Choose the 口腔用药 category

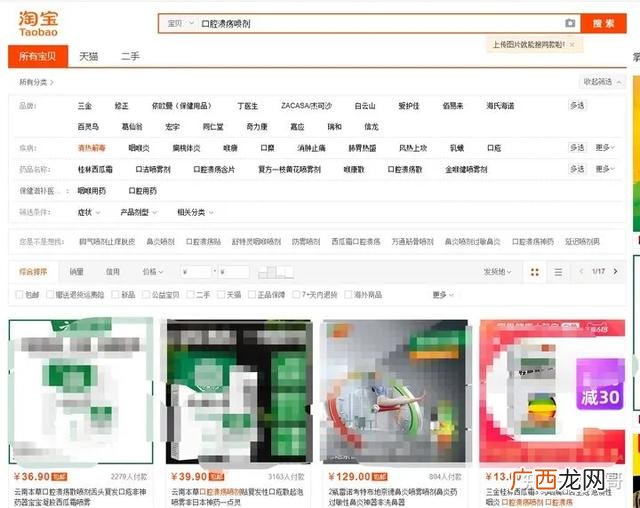[142, 191]
